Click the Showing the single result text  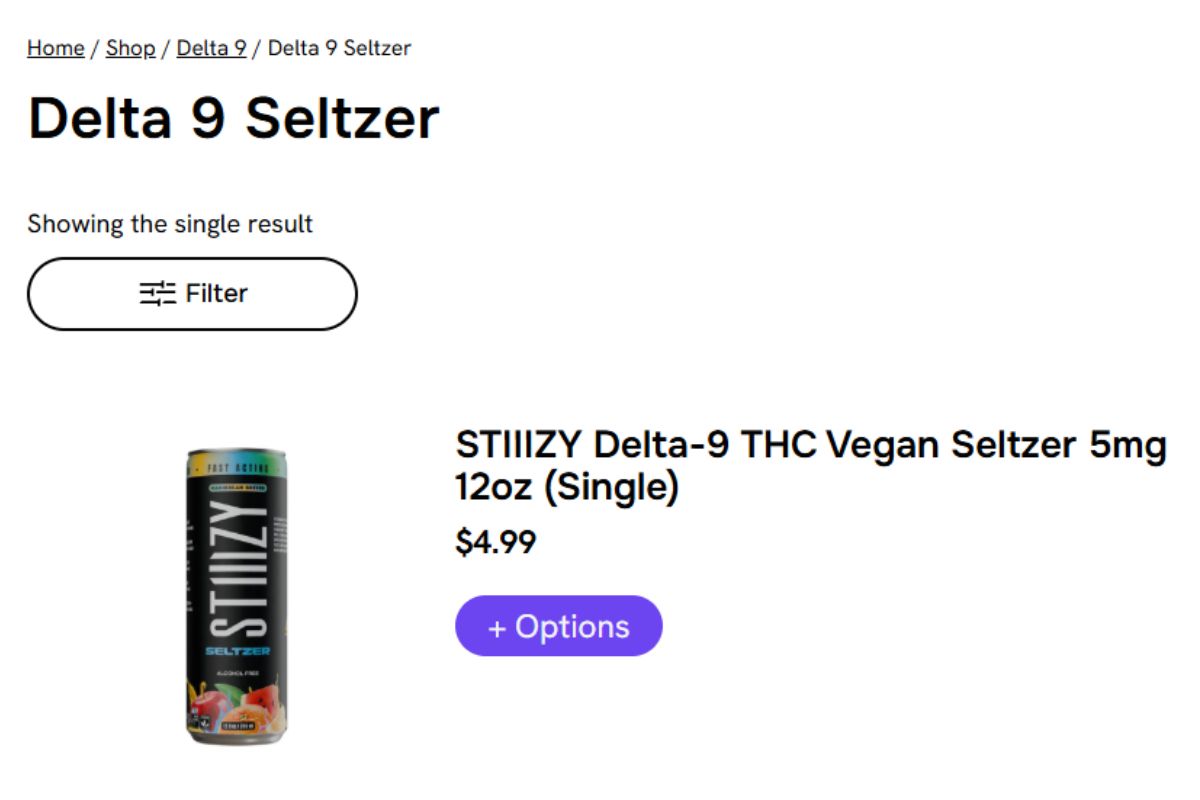170,223
